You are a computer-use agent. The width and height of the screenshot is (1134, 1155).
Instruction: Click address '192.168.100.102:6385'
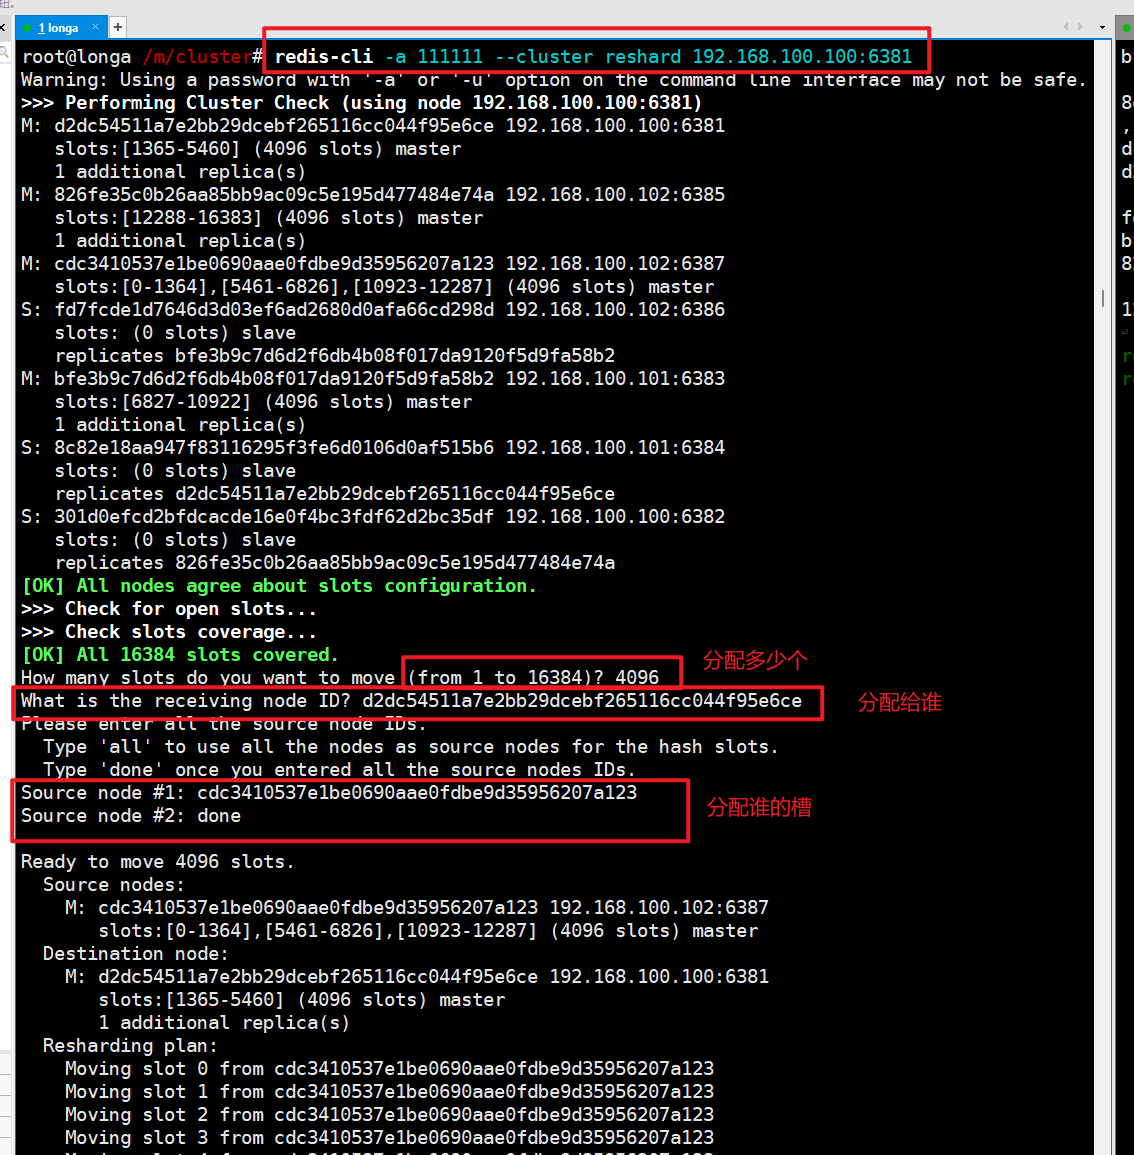[615, 194]
